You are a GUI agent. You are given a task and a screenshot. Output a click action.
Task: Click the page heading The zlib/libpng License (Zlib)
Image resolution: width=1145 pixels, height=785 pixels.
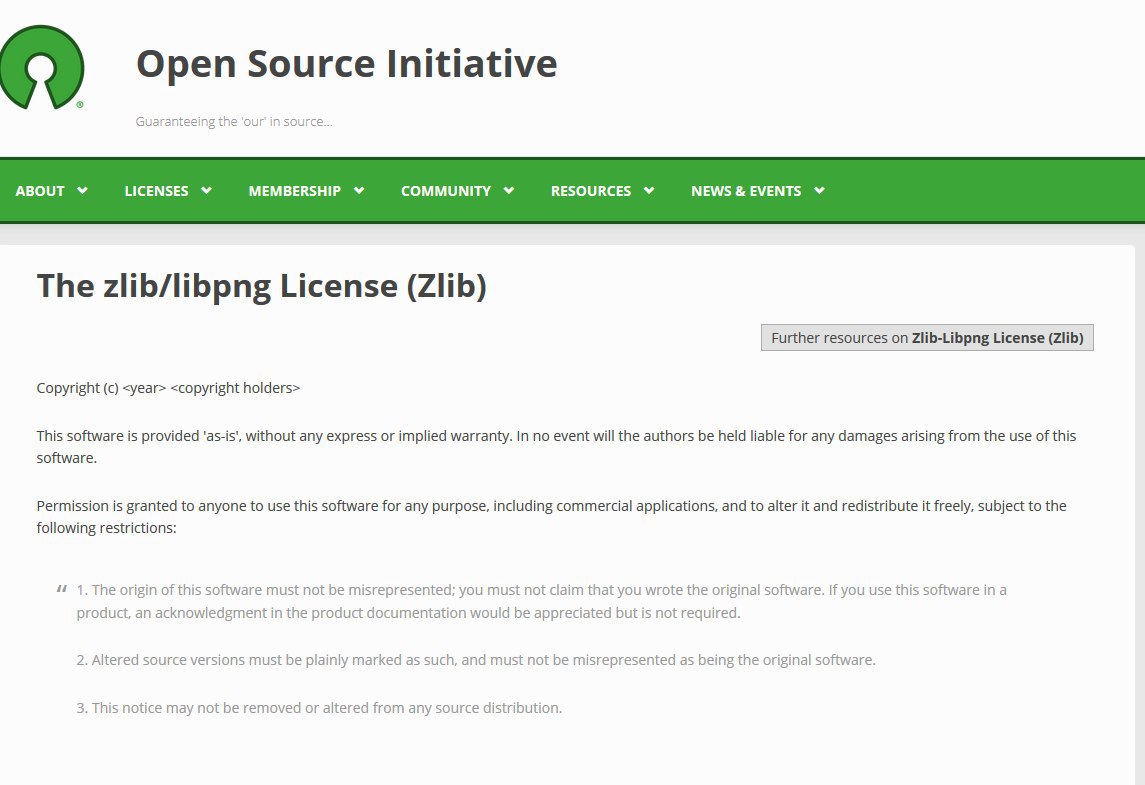261,286
